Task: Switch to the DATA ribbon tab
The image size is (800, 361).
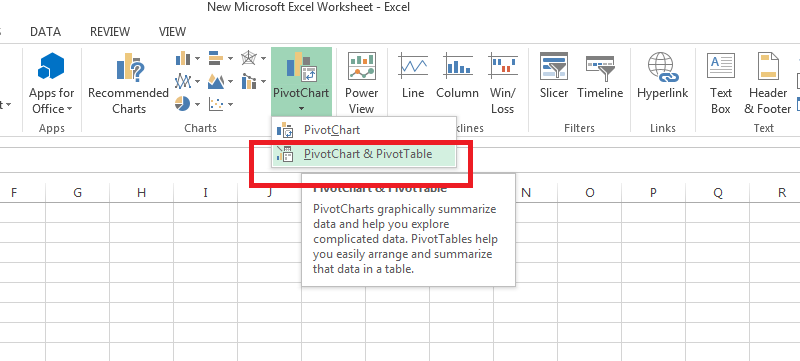Action: 45,32
